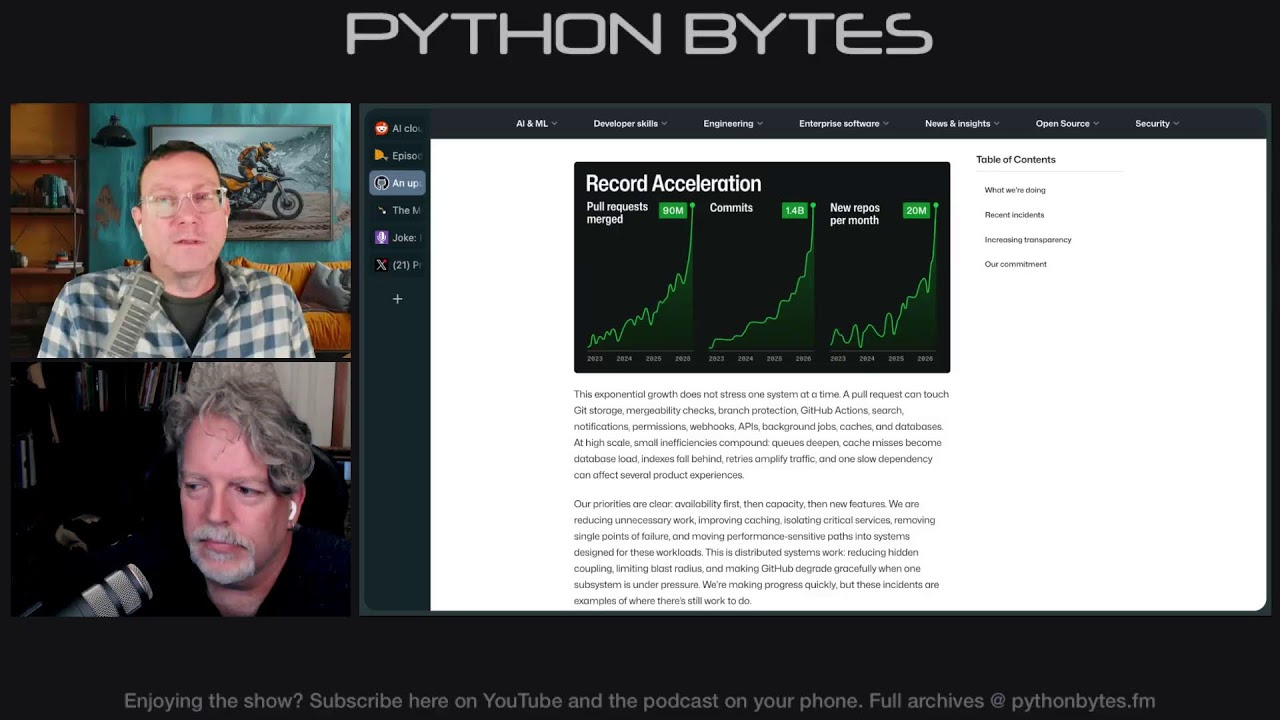Click the "Table of Contents" heading

tap(1016, 160)
